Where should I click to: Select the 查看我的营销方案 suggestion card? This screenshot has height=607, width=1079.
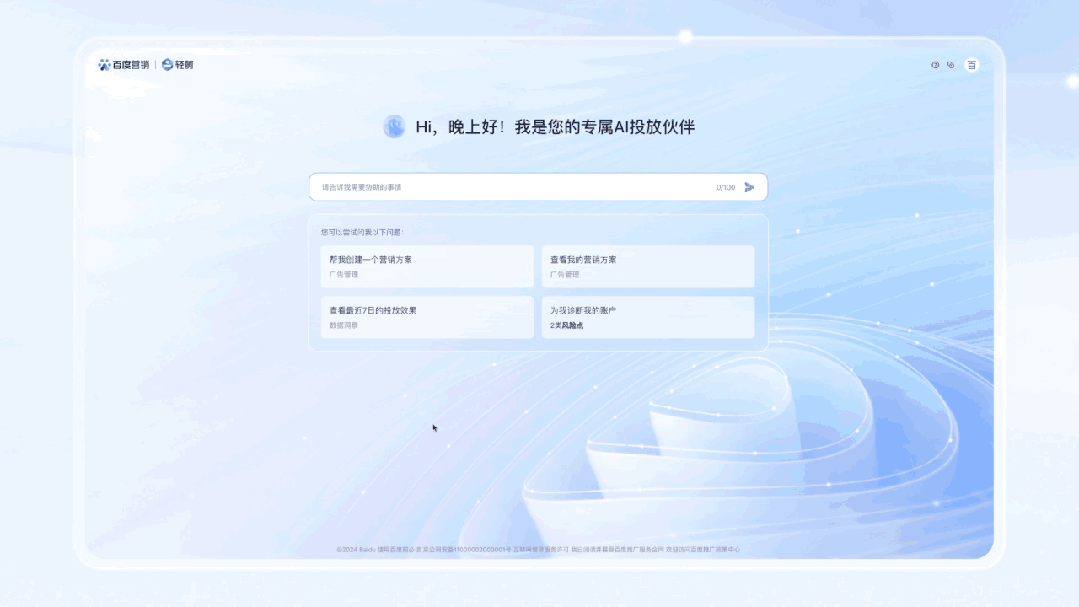click(x=648, y=265)
